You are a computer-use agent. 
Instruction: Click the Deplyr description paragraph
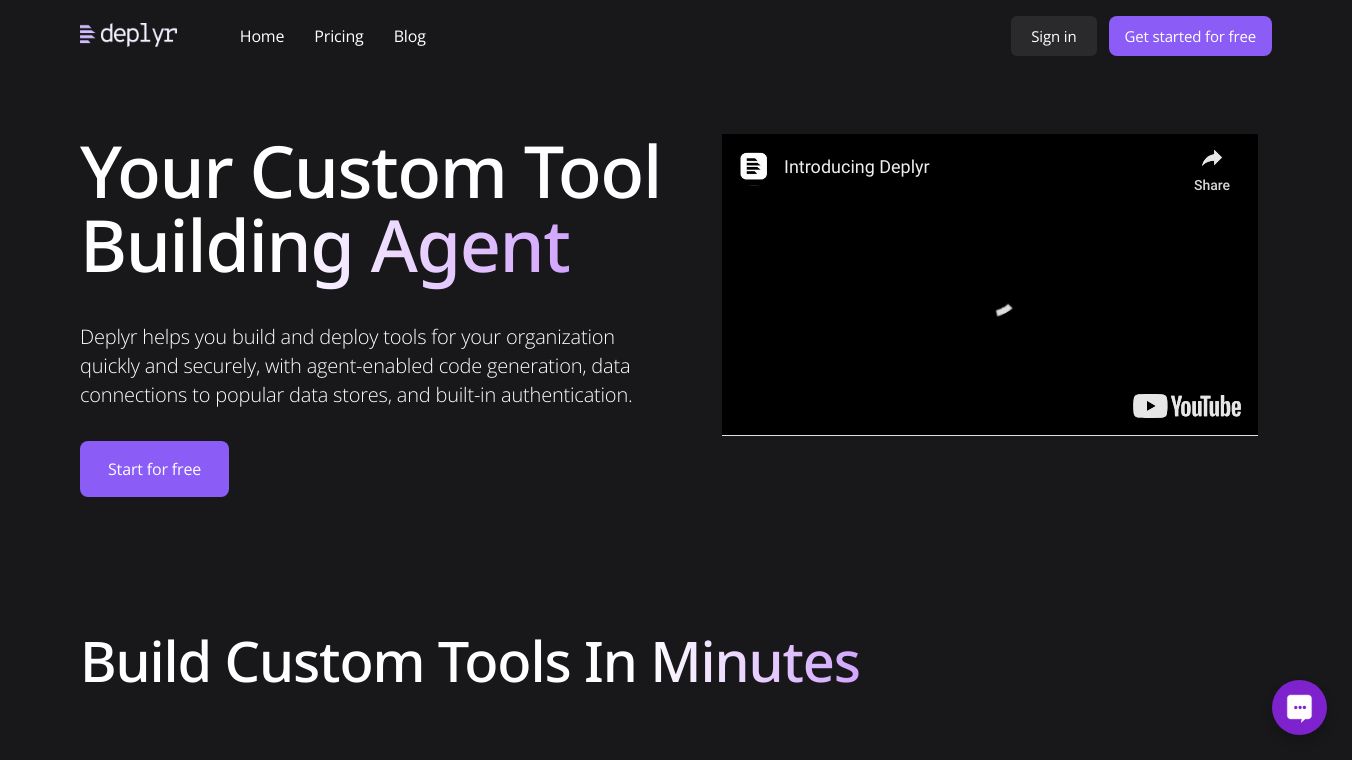356,366
